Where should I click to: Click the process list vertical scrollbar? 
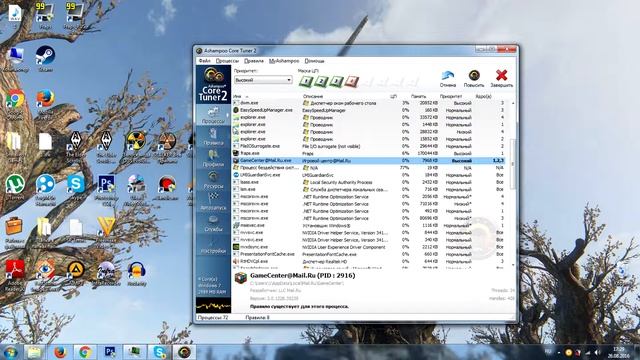tap(513, 163)
